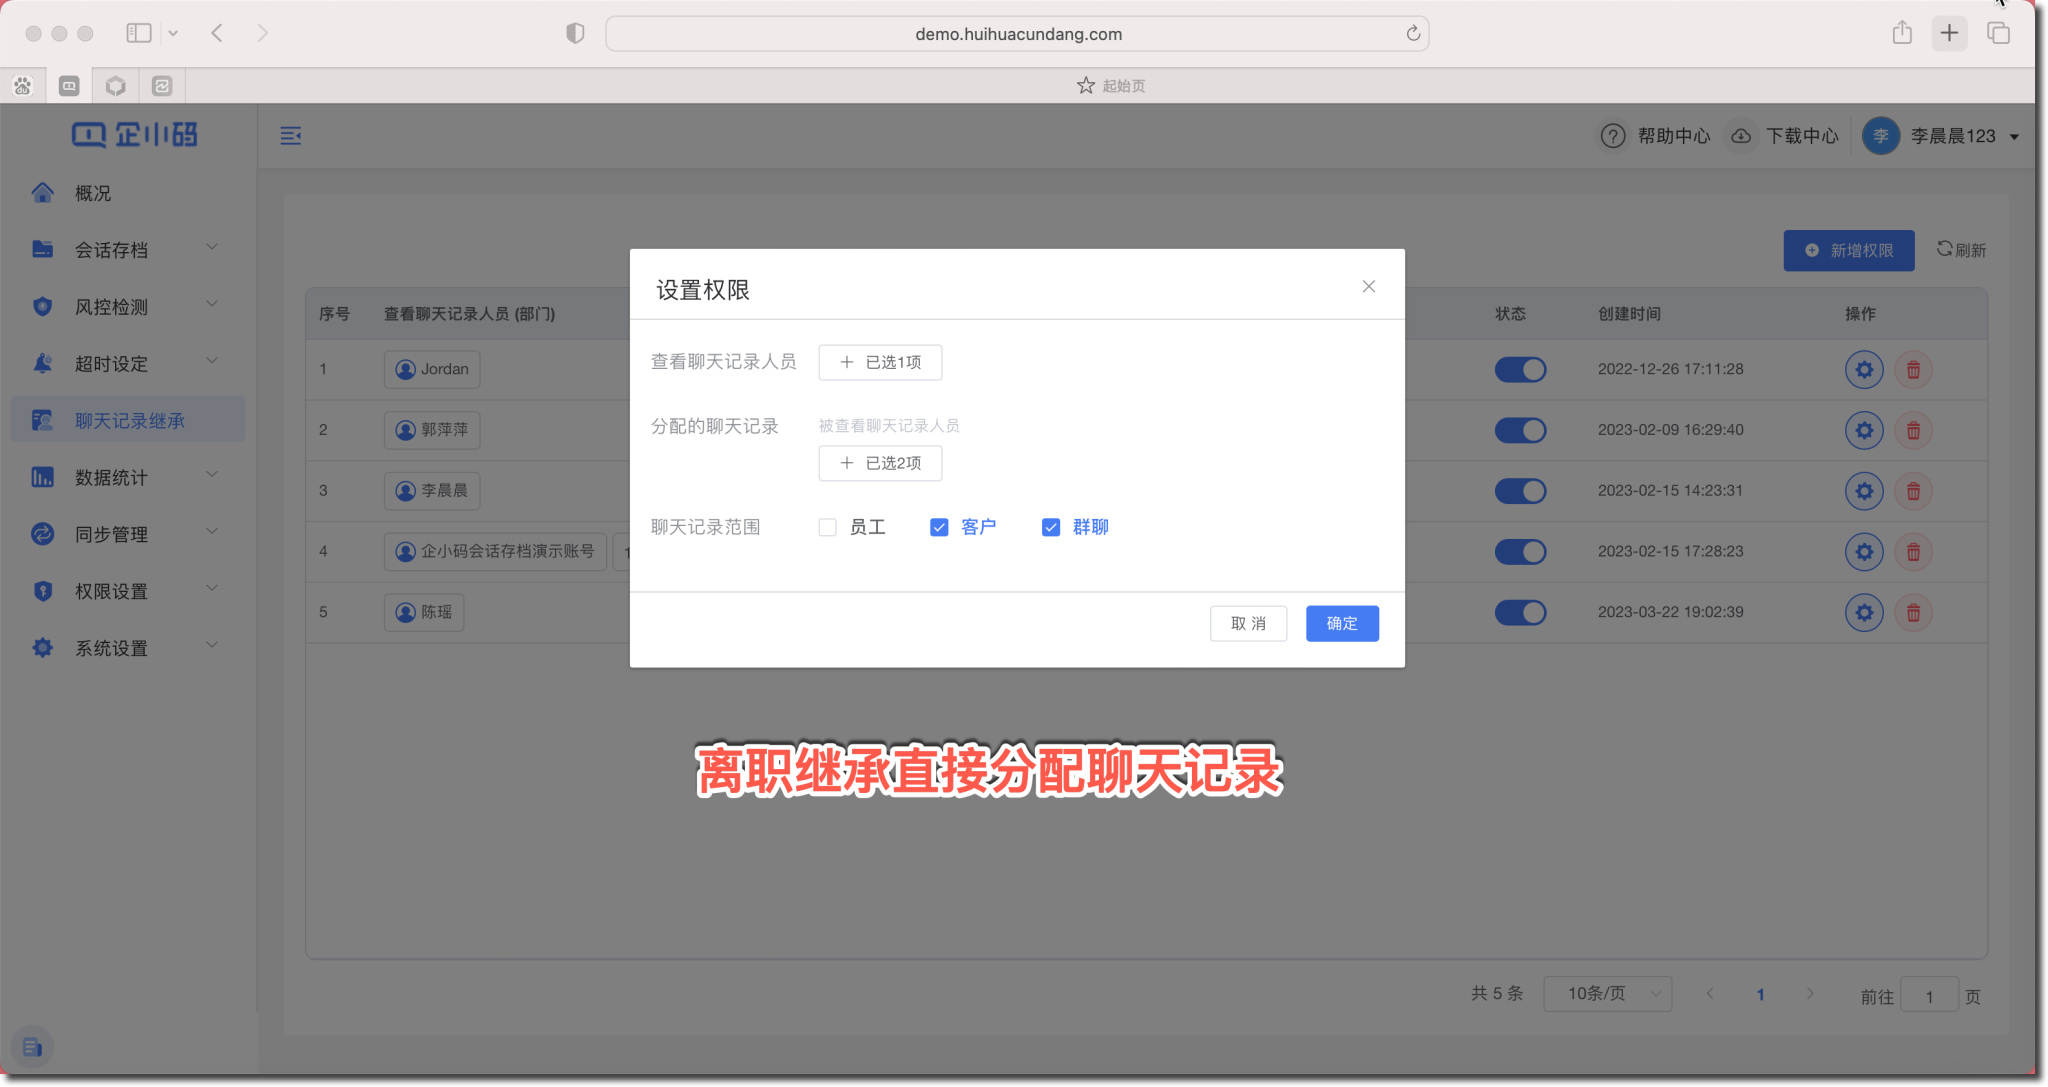Delete the 郭萍萍 permission row

click(x=1913, y=431)
